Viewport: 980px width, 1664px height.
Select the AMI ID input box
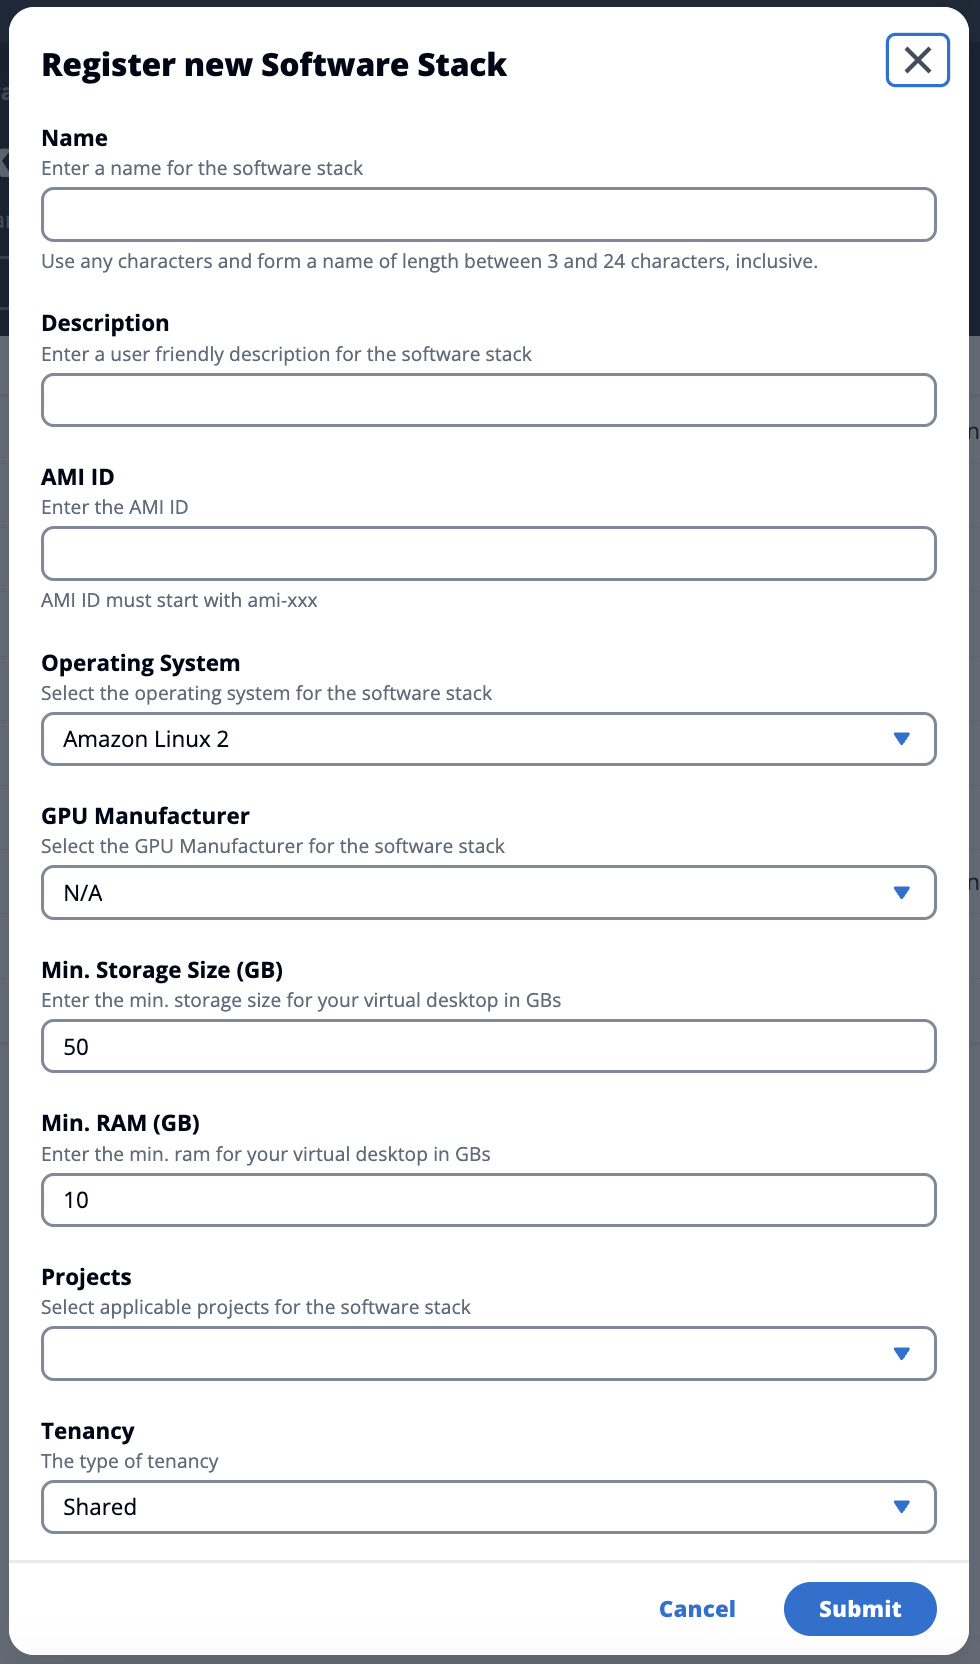click(x=488, y=554)
